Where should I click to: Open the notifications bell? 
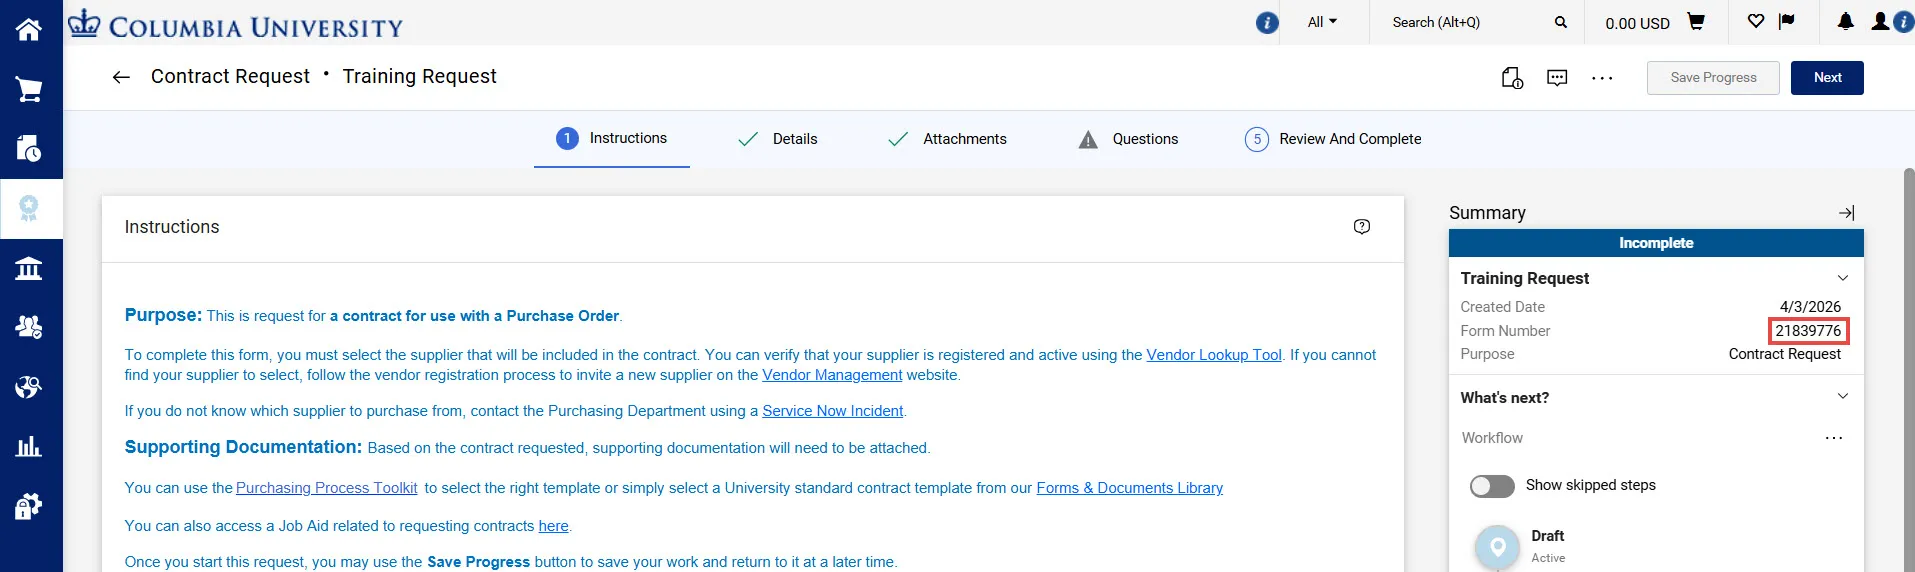[1846, 21]
